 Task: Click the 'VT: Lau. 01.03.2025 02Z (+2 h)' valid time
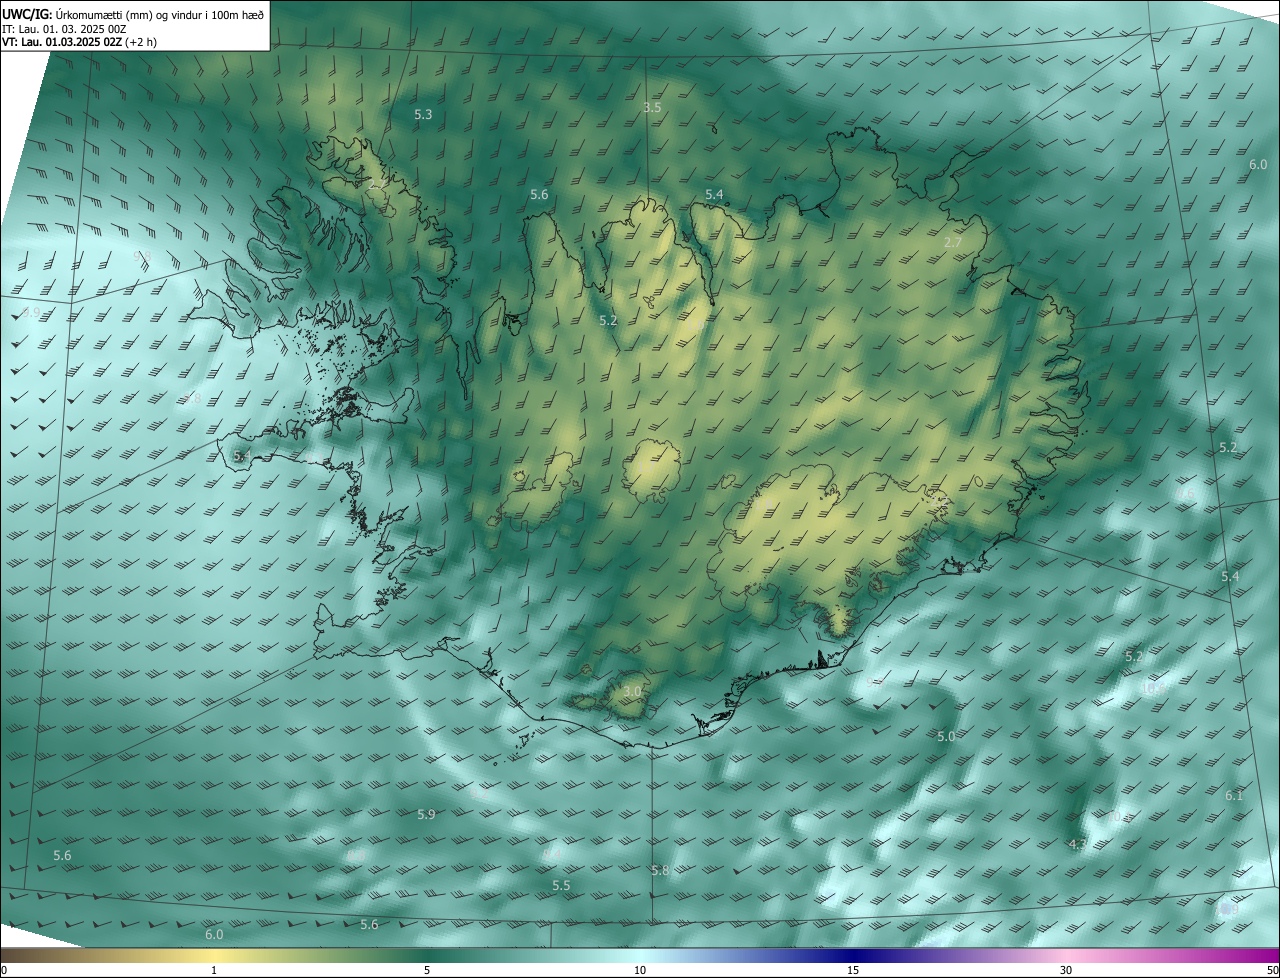point(80,42)
